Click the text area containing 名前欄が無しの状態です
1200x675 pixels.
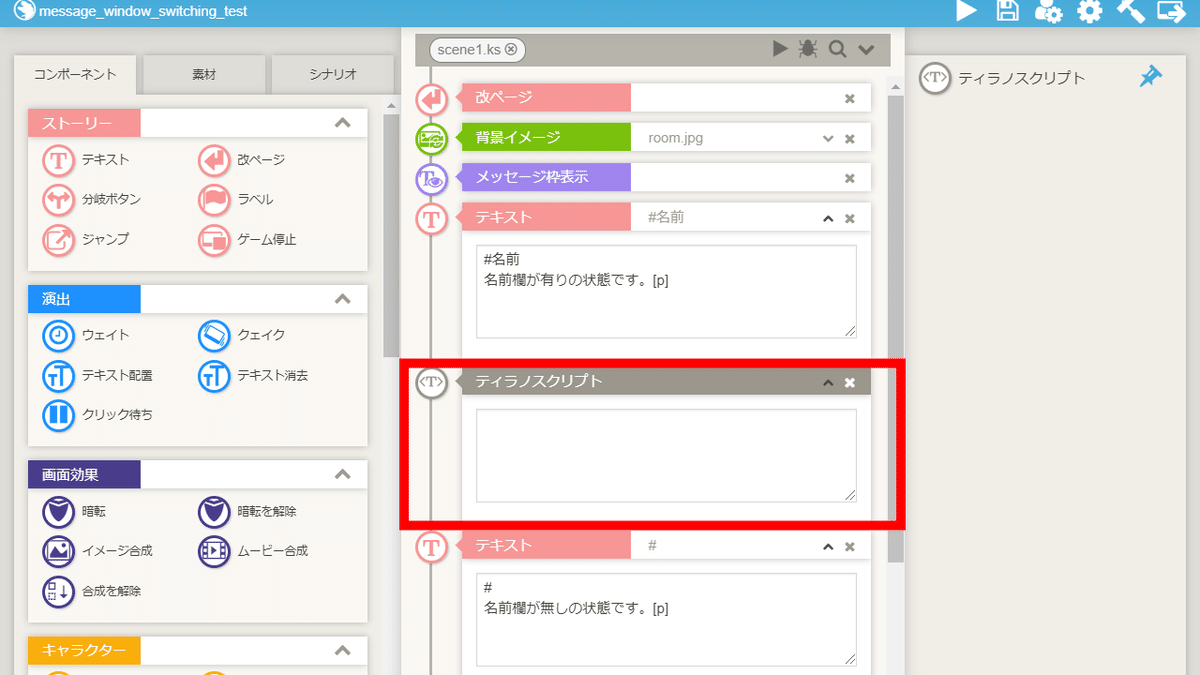(666, 619)
